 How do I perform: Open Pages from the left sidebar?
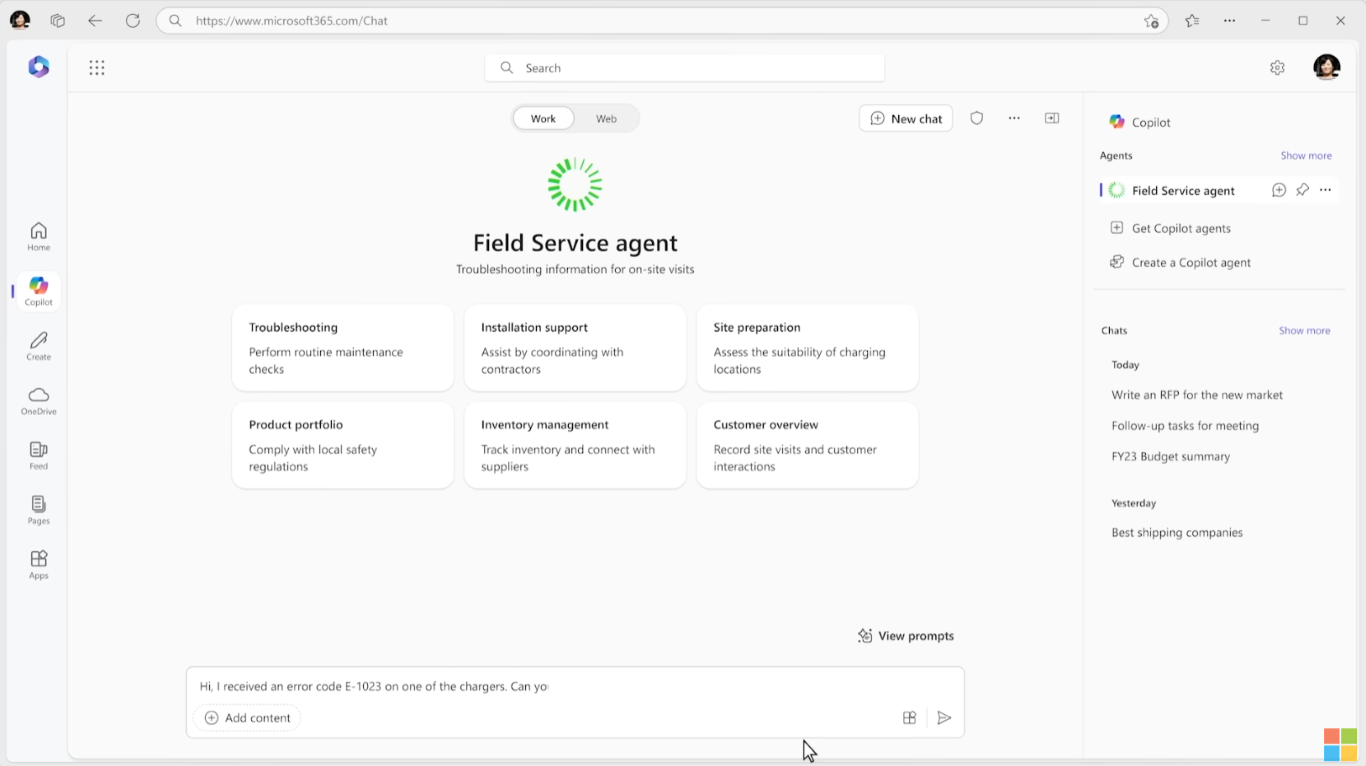(37, 510)
